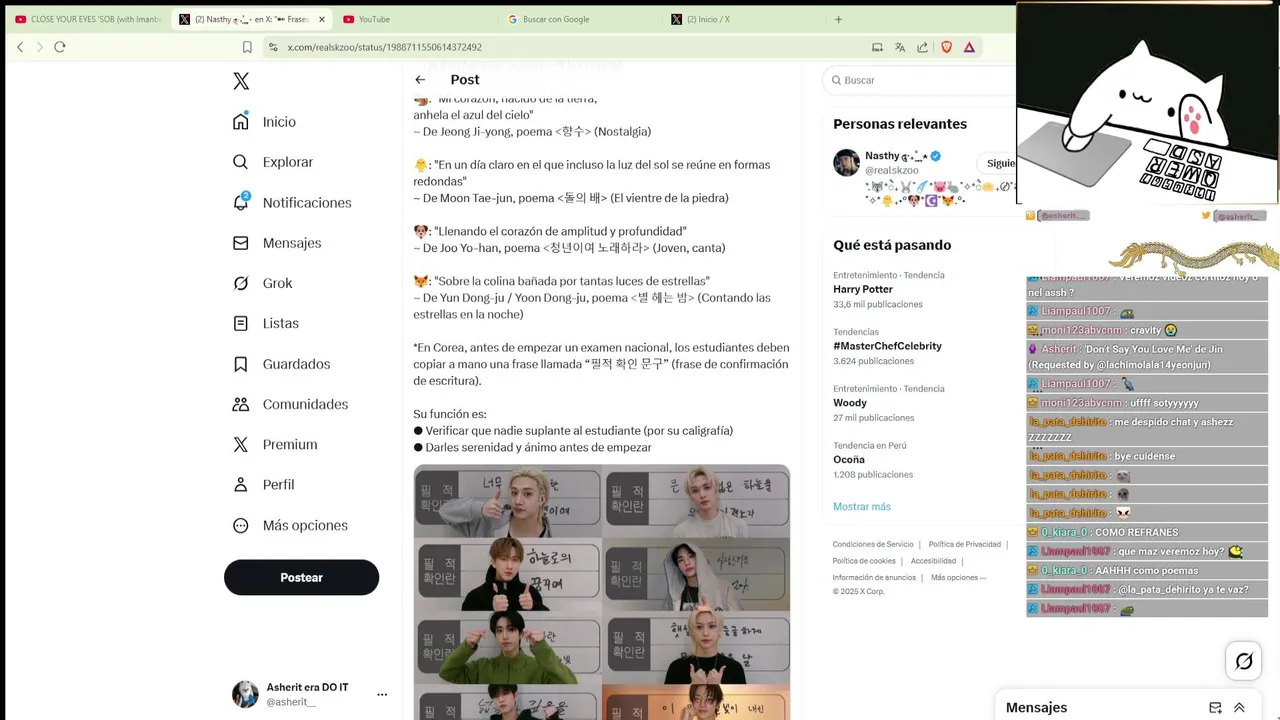Open Política de Privacidad link

pyautogui.click(x=965, y=544)
